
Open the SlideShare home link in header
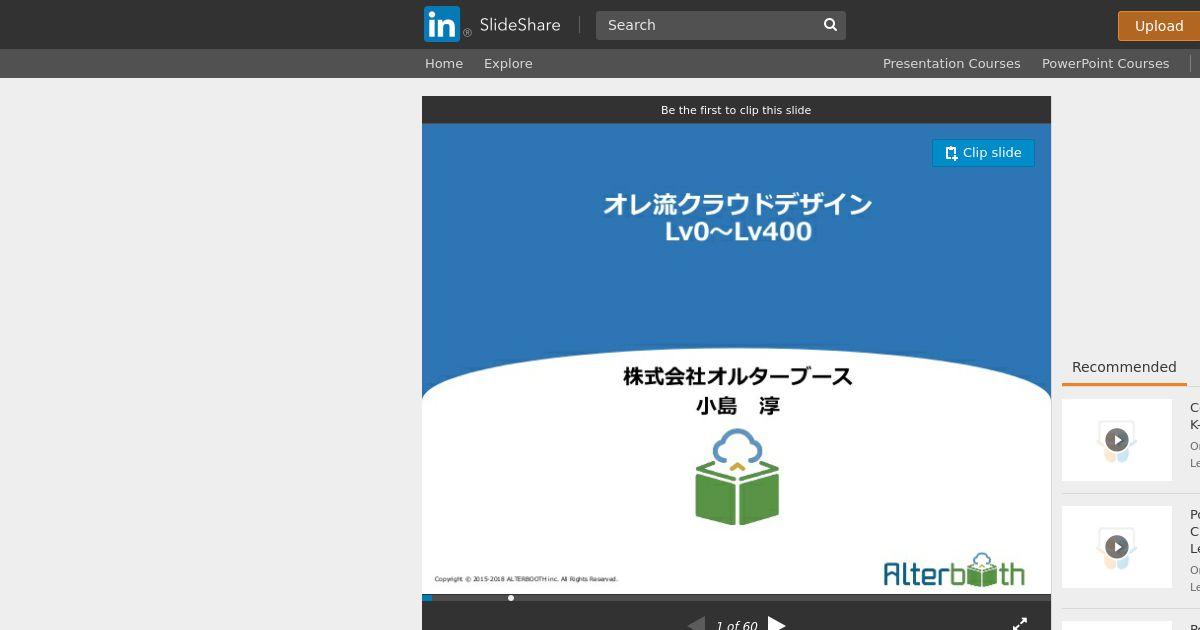pos(519,25)
